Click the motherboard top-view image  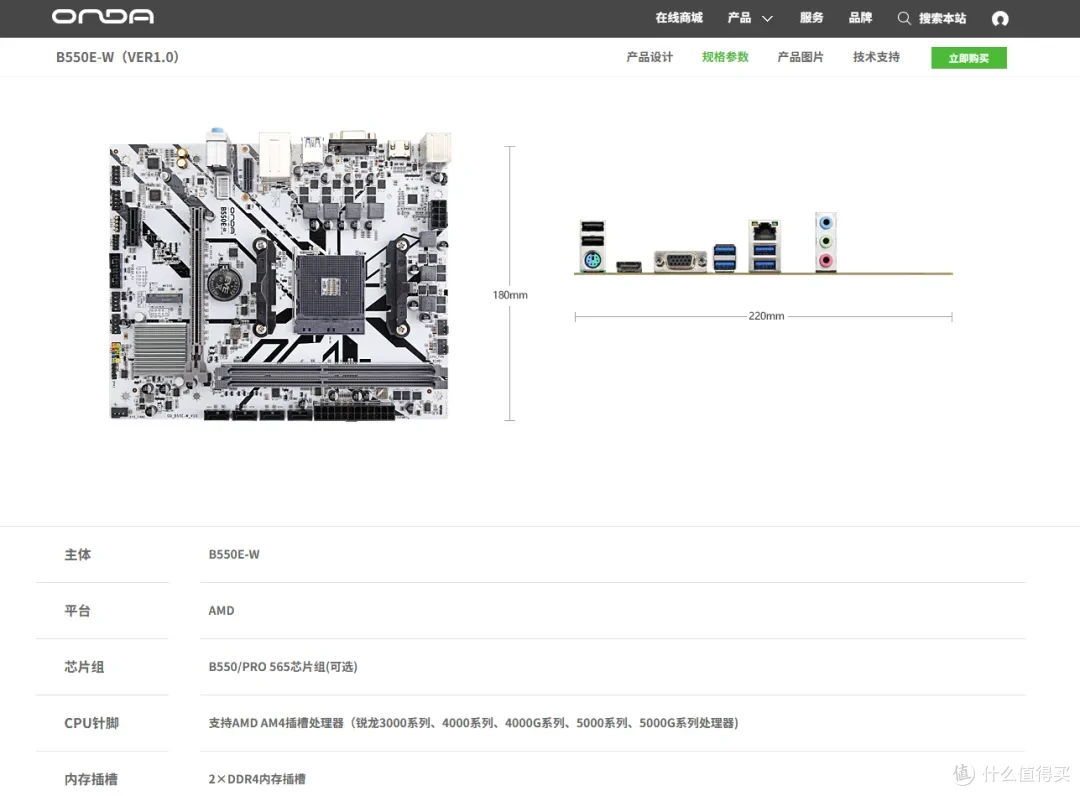tap(280, 274)
